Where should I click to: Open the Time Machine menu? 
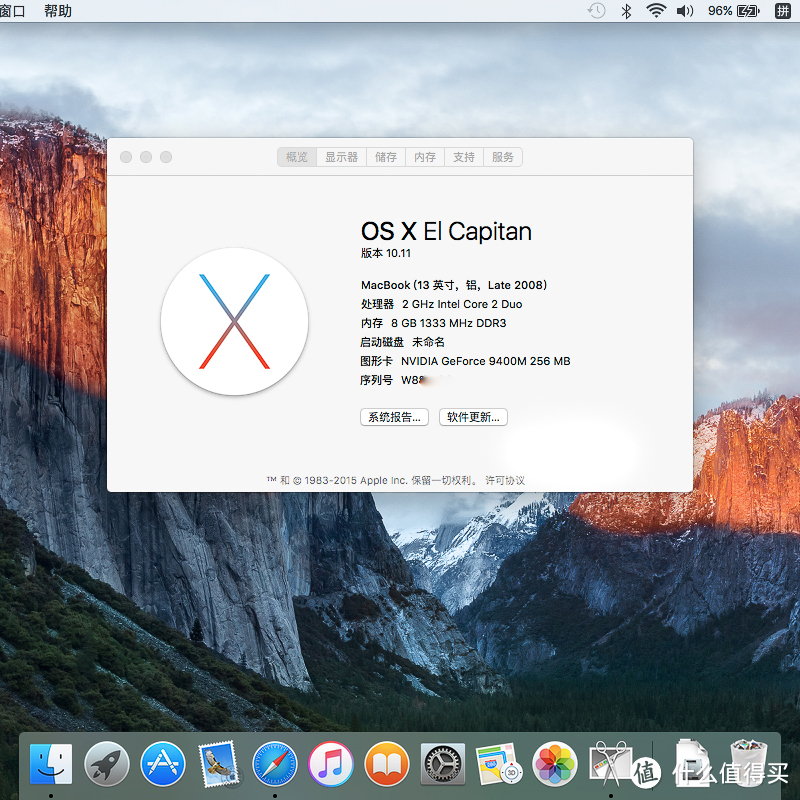597,11
